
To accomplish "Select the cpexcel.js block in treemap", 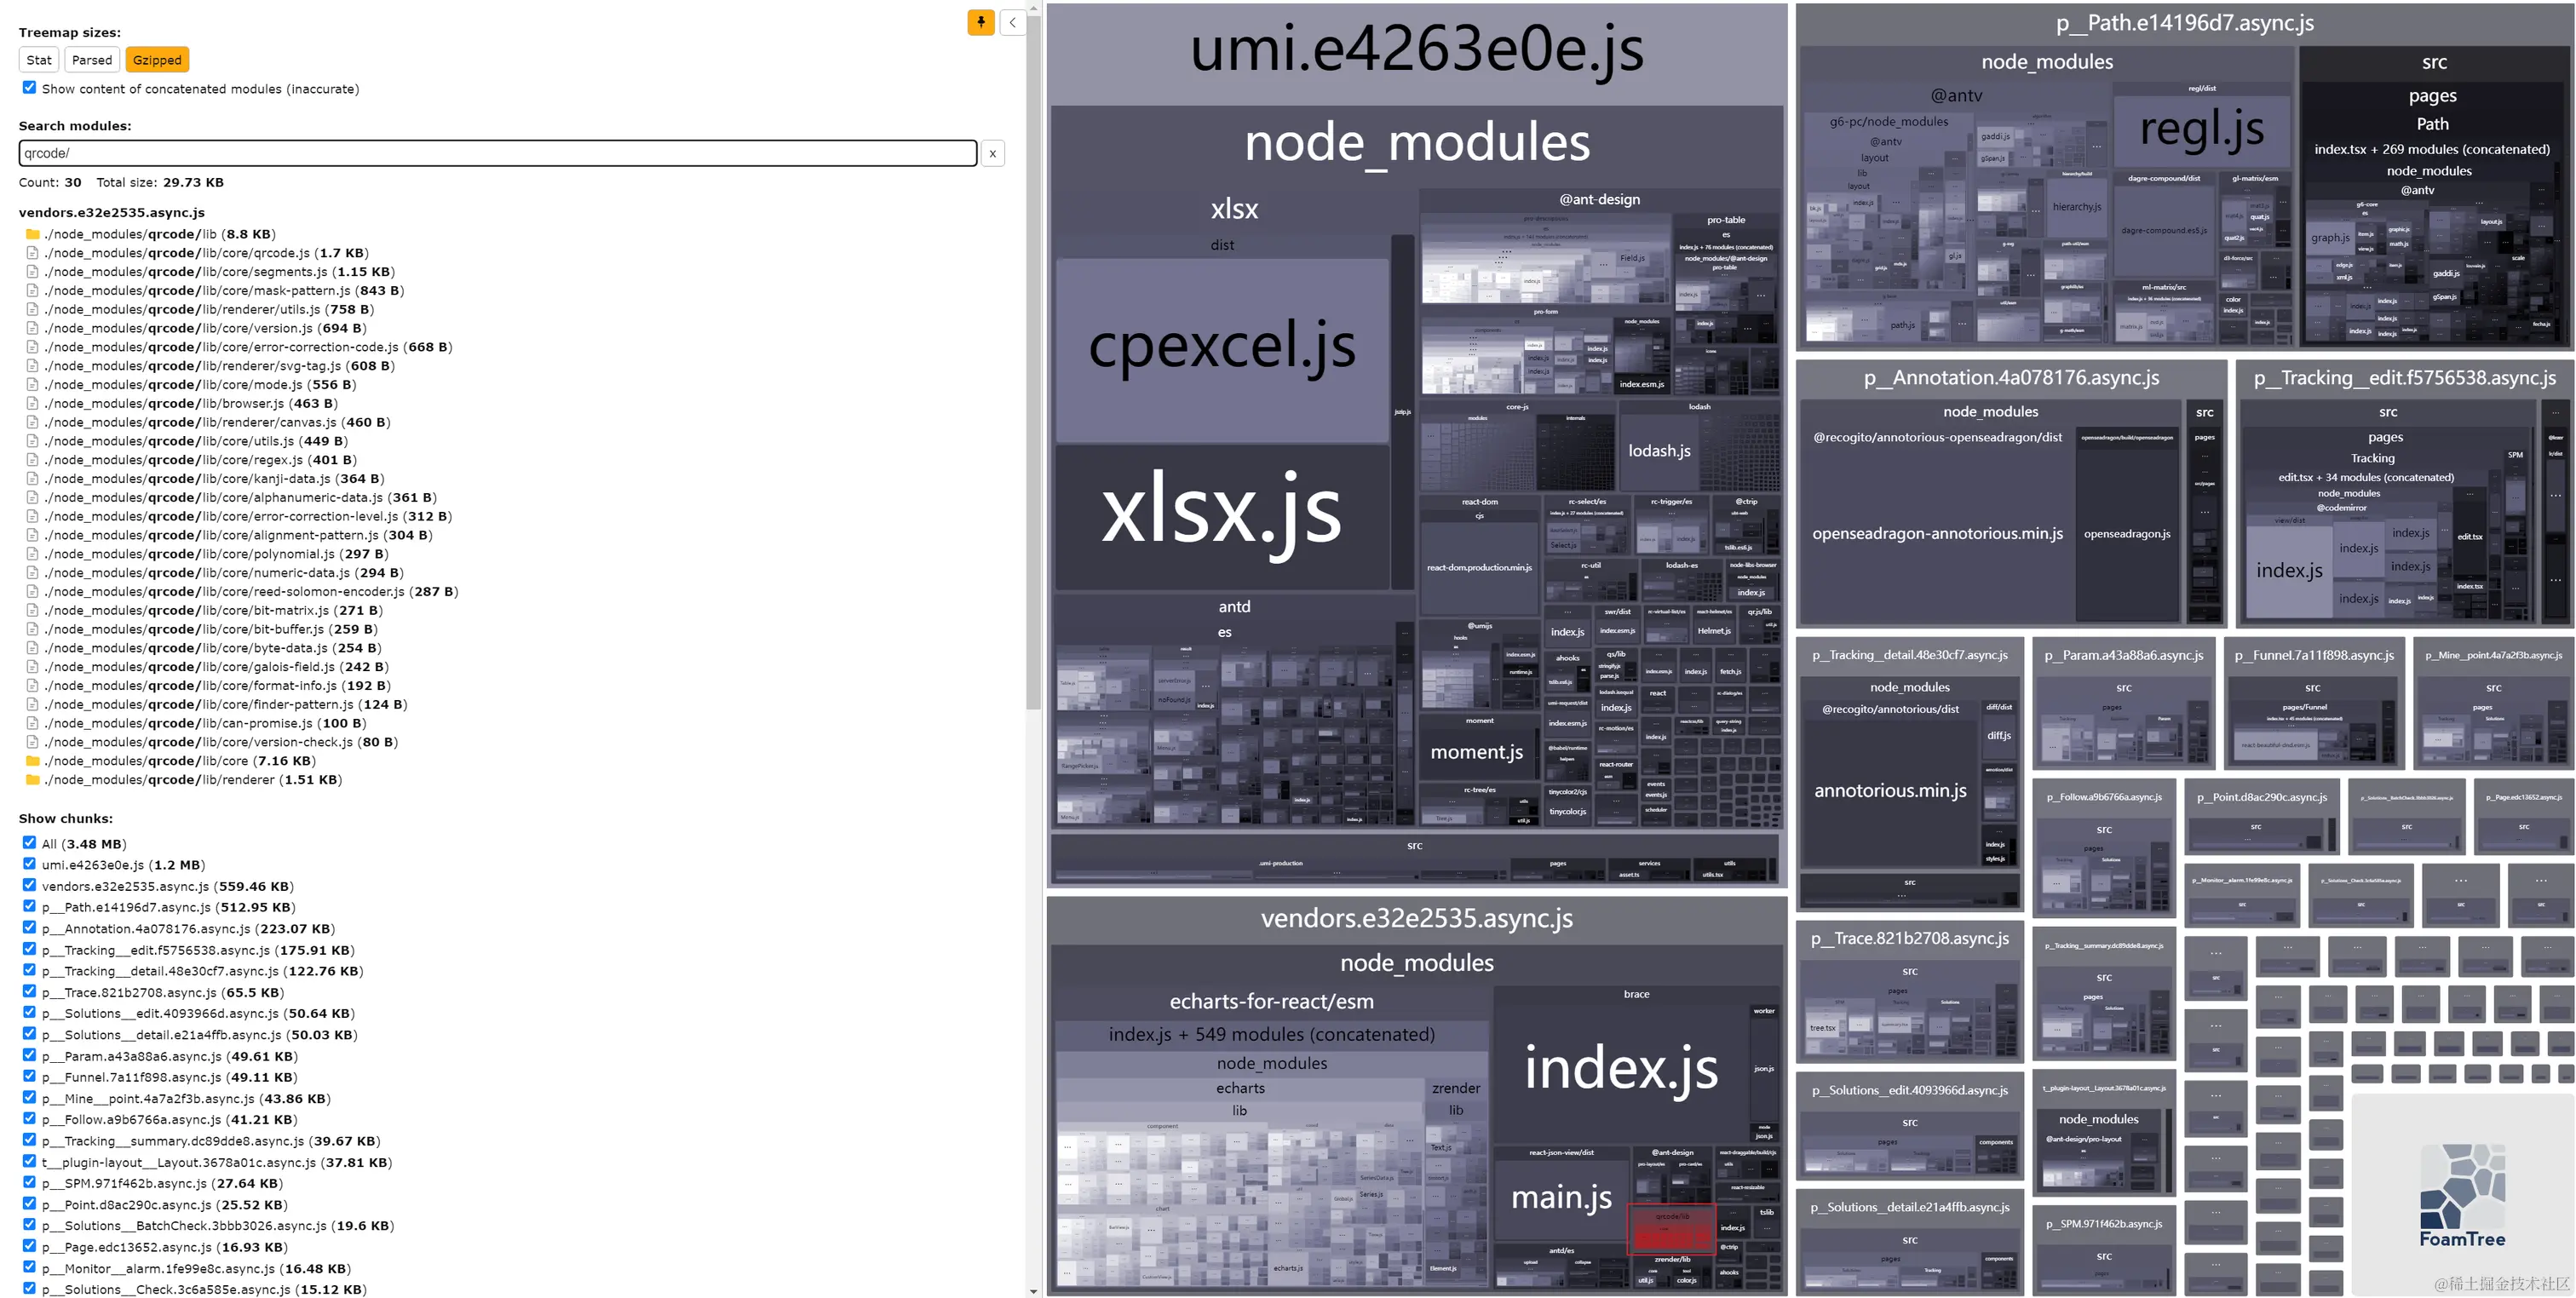I will (1221, 348).
